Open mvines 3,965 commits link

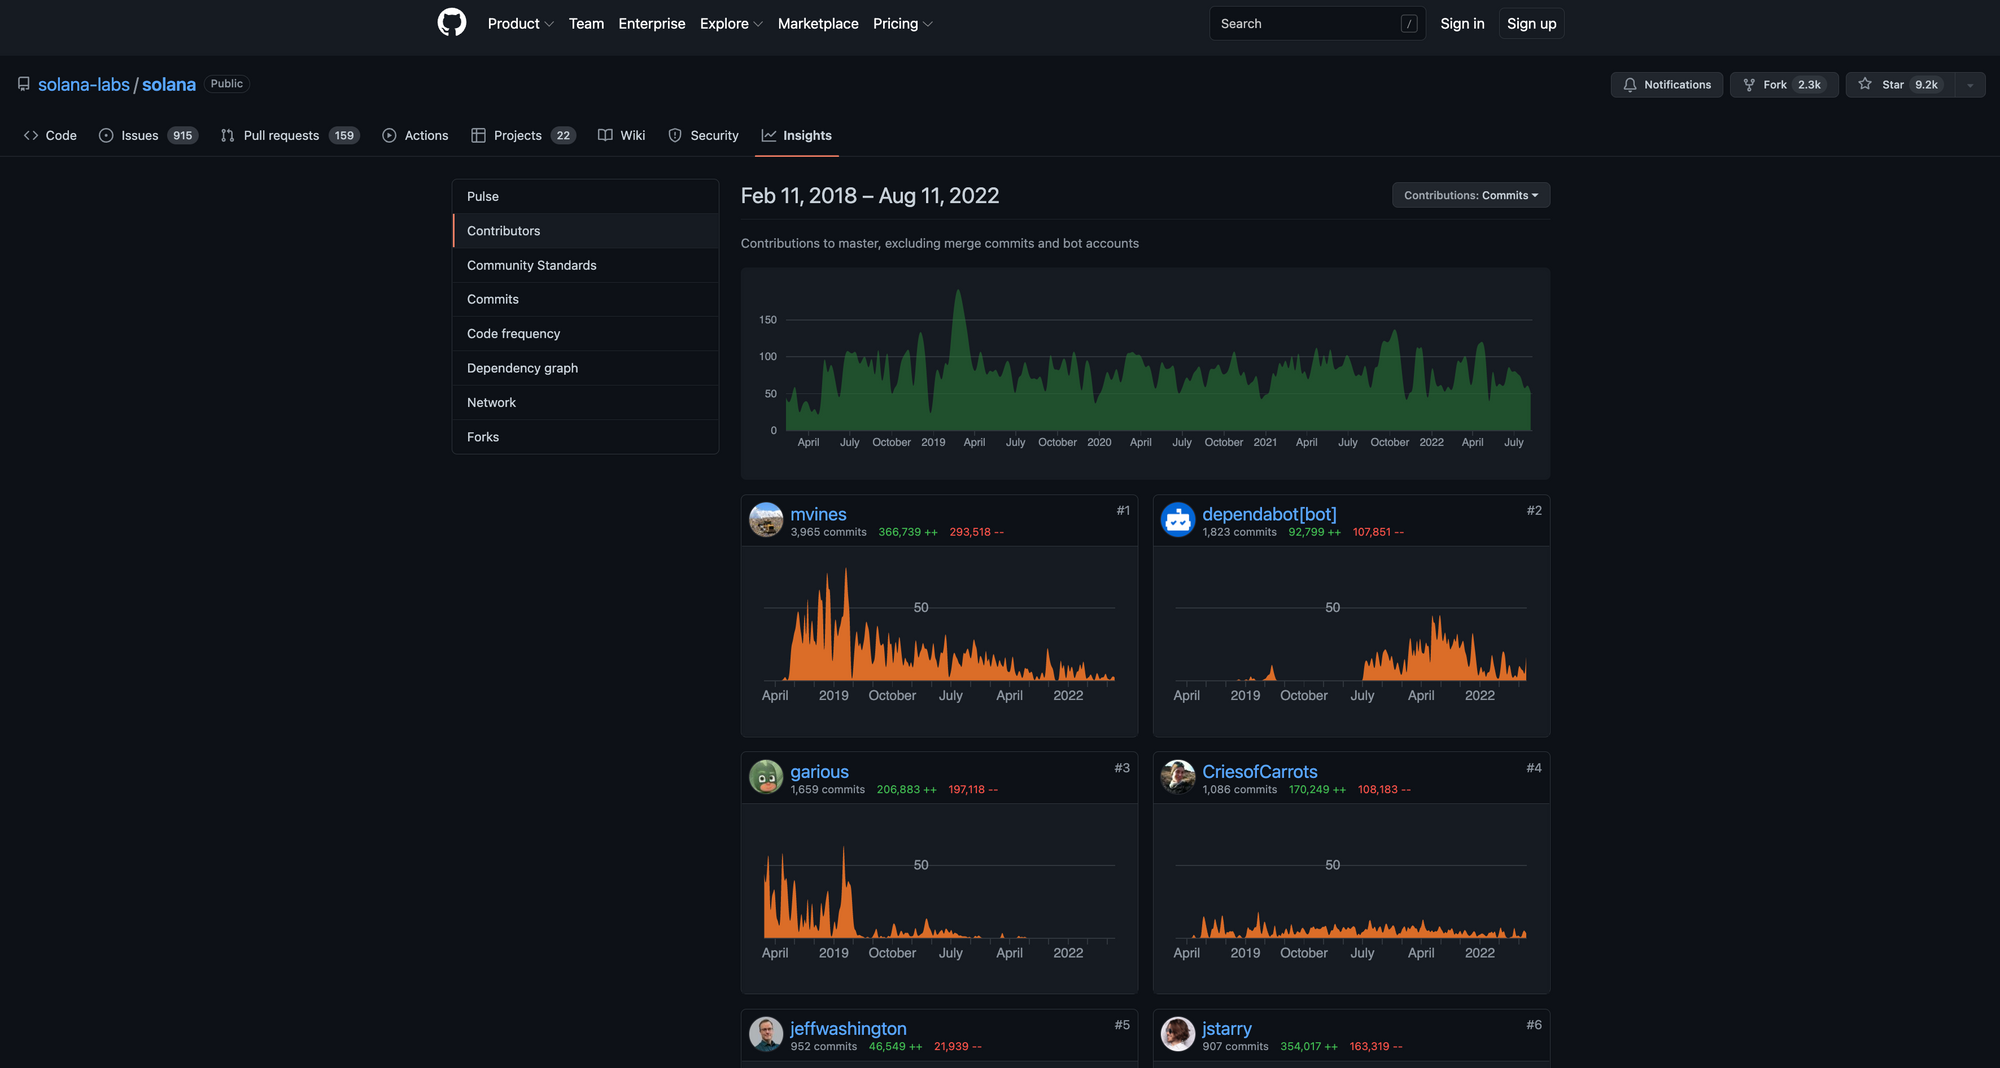click(x=828, y=532)
